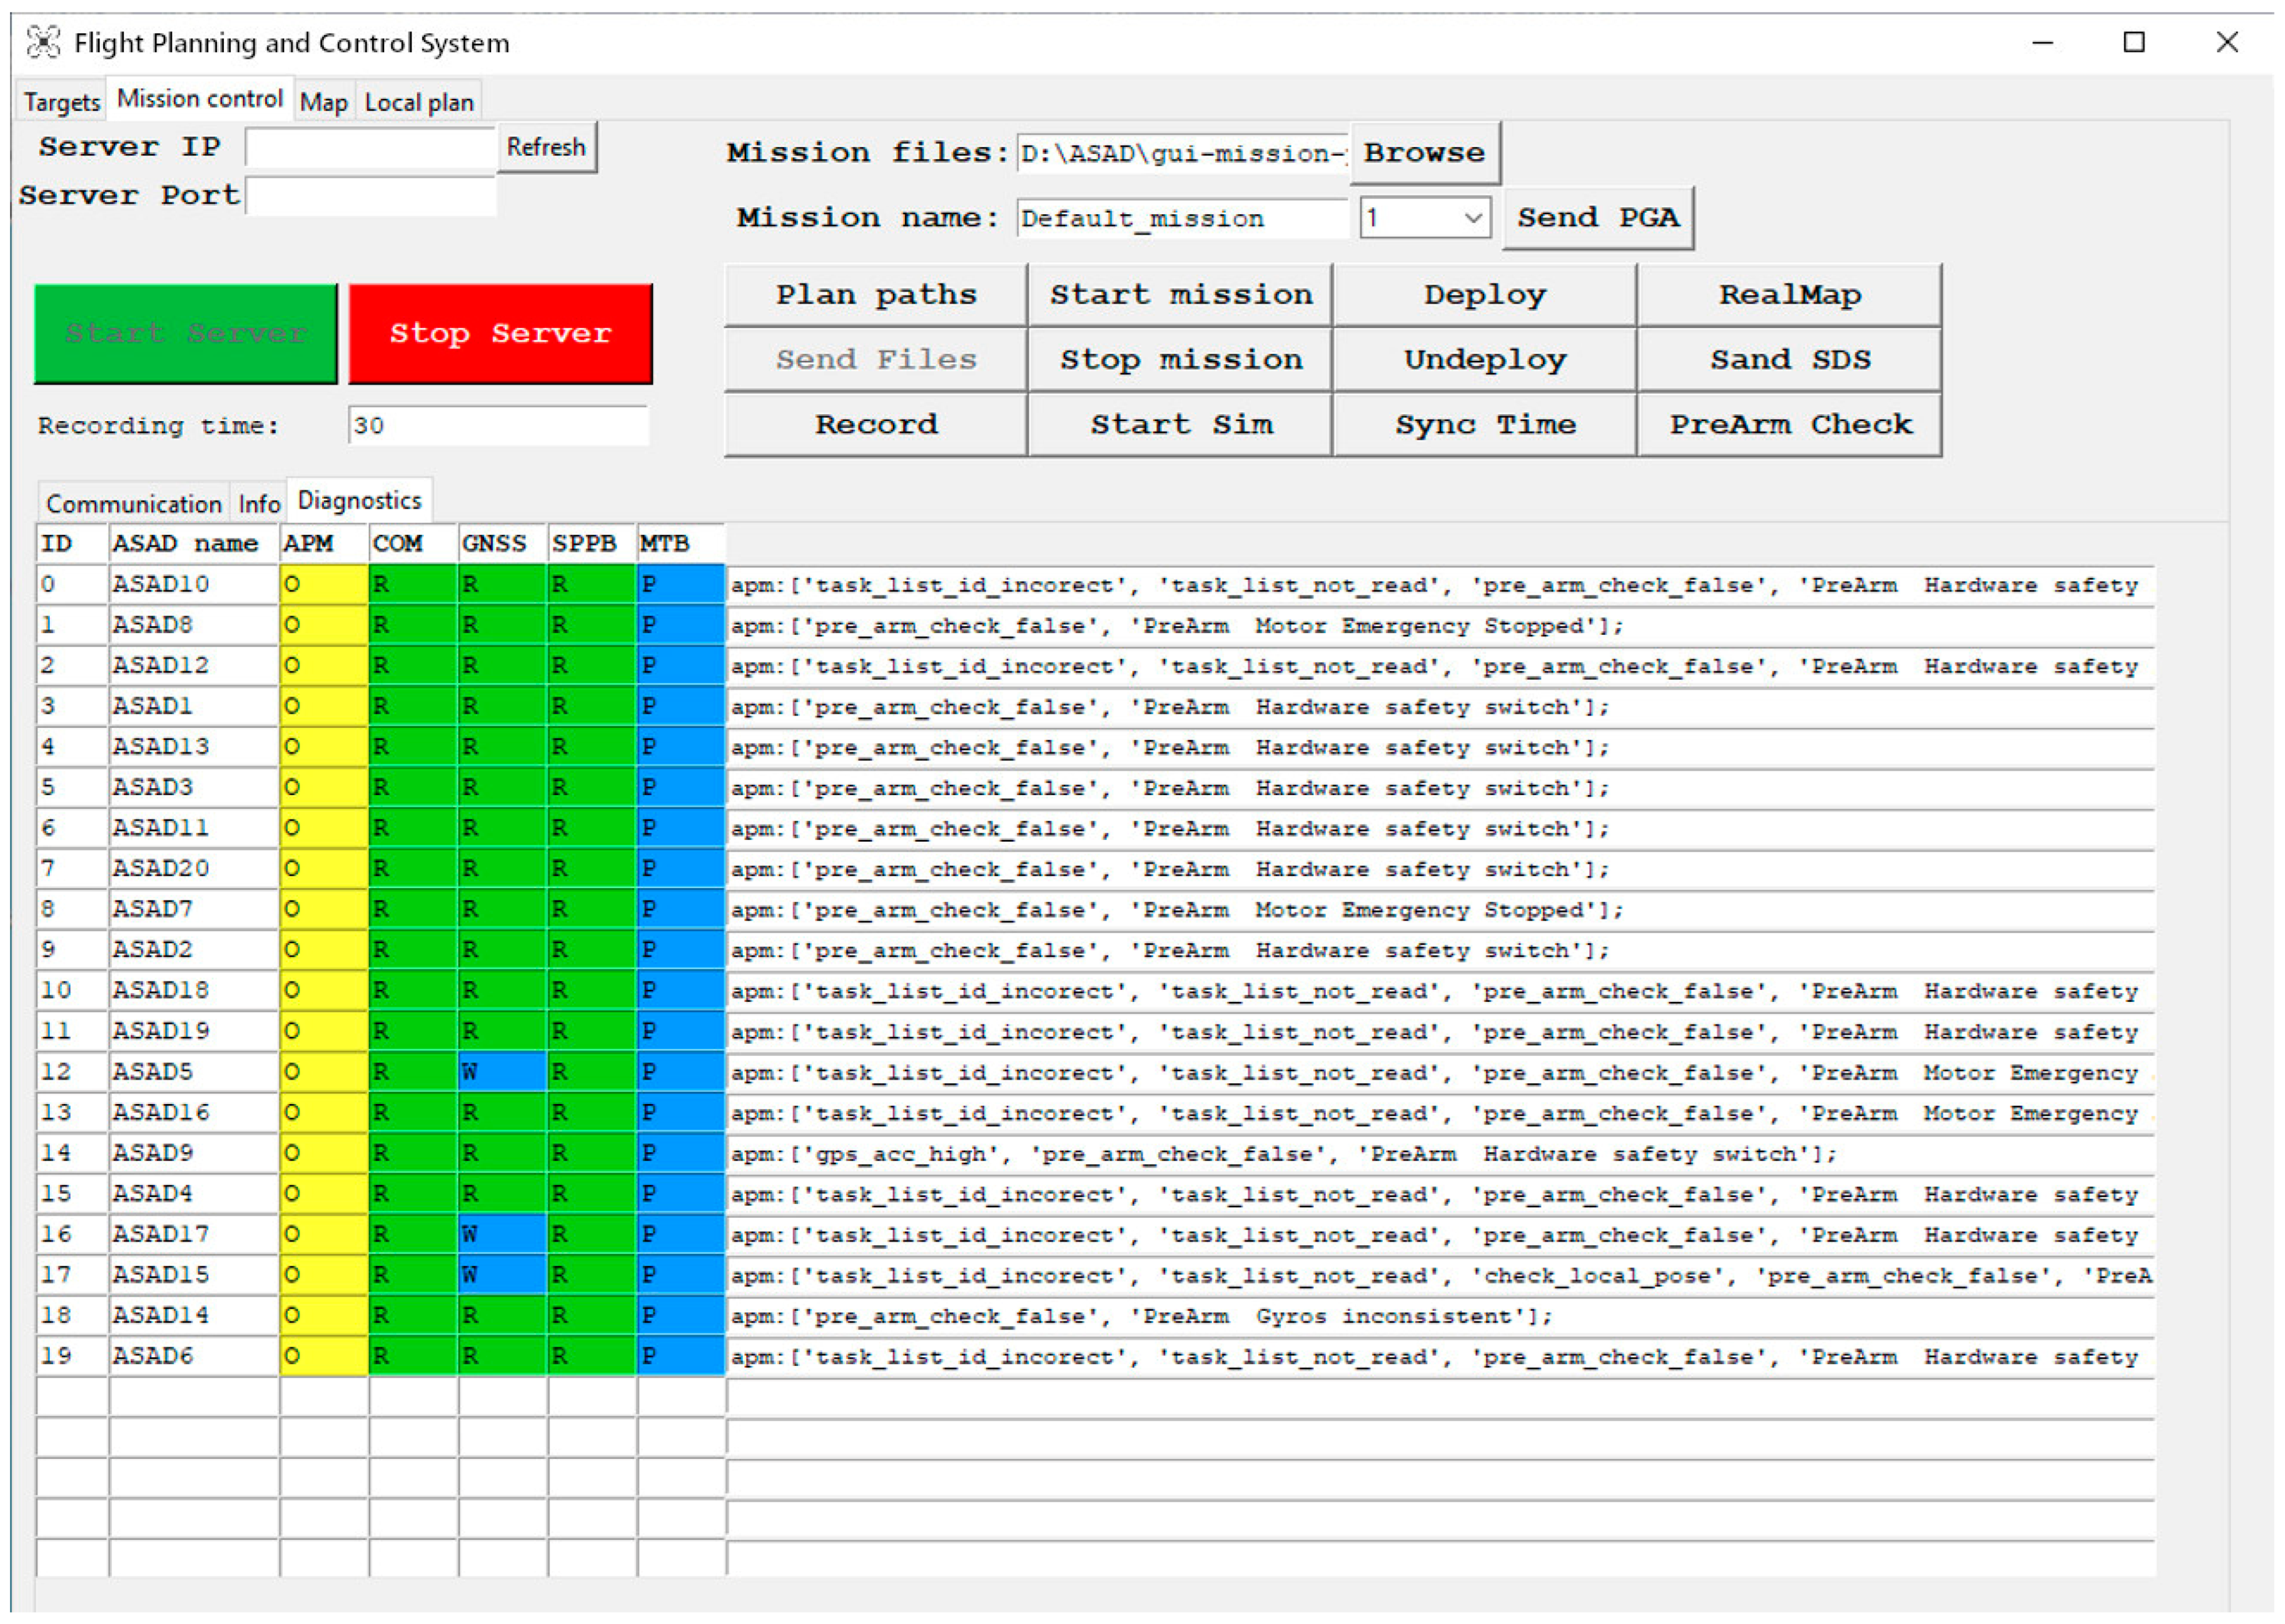Maximize the application window
Screen dimensions: 2285x1624
click(x=2133, y=42)
